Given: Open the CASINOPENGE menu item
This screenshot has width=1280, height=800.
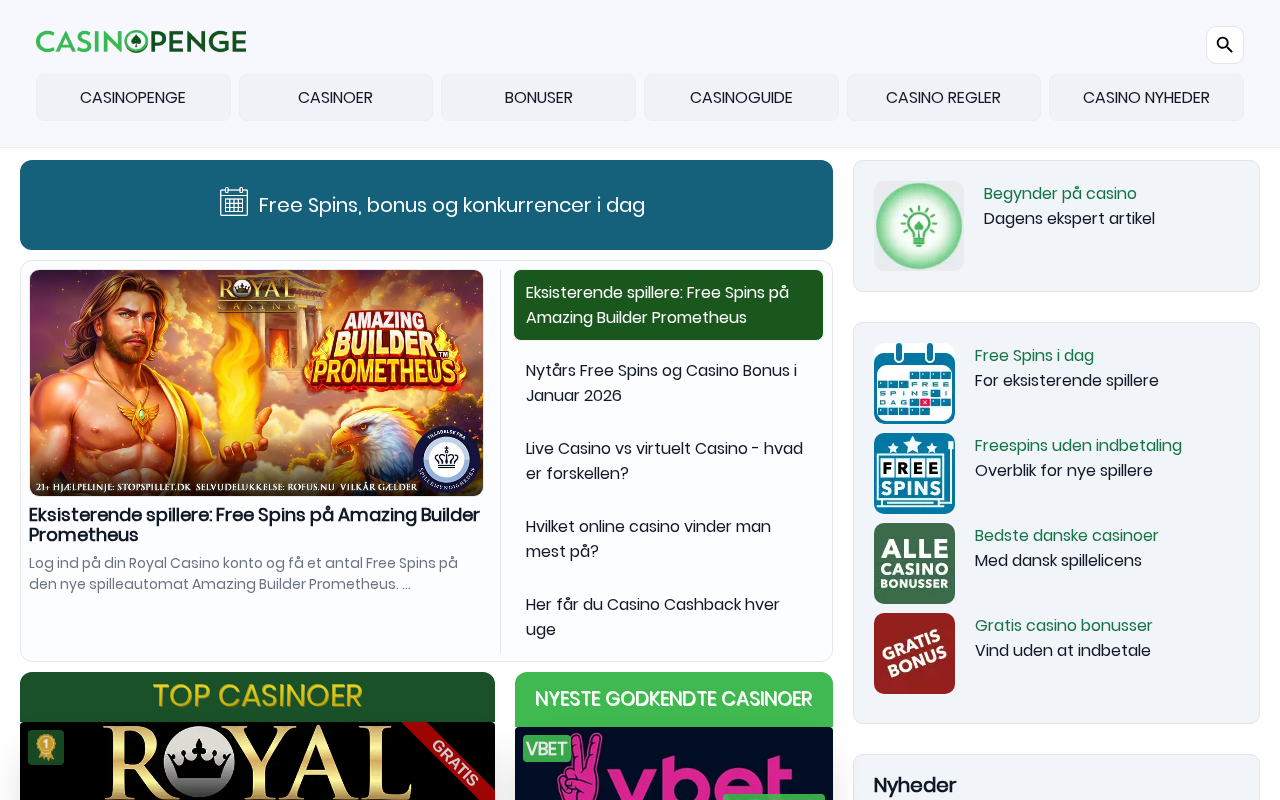Looking at the screenshot, I should pyautogui.click(x=133, y=97).
